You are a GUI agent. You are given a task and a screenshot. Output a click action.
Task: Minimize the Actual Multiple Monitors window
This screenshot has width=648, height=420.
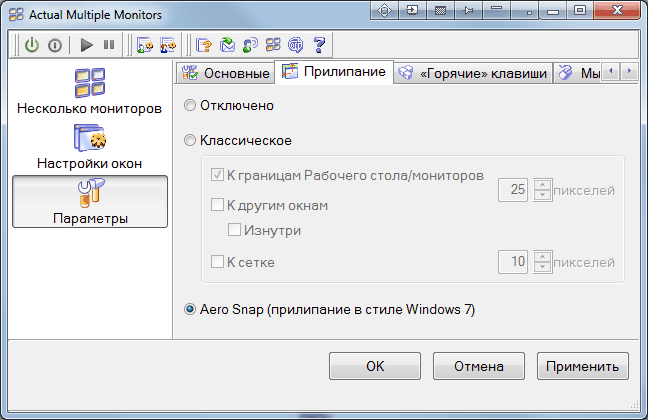[553, 10]
